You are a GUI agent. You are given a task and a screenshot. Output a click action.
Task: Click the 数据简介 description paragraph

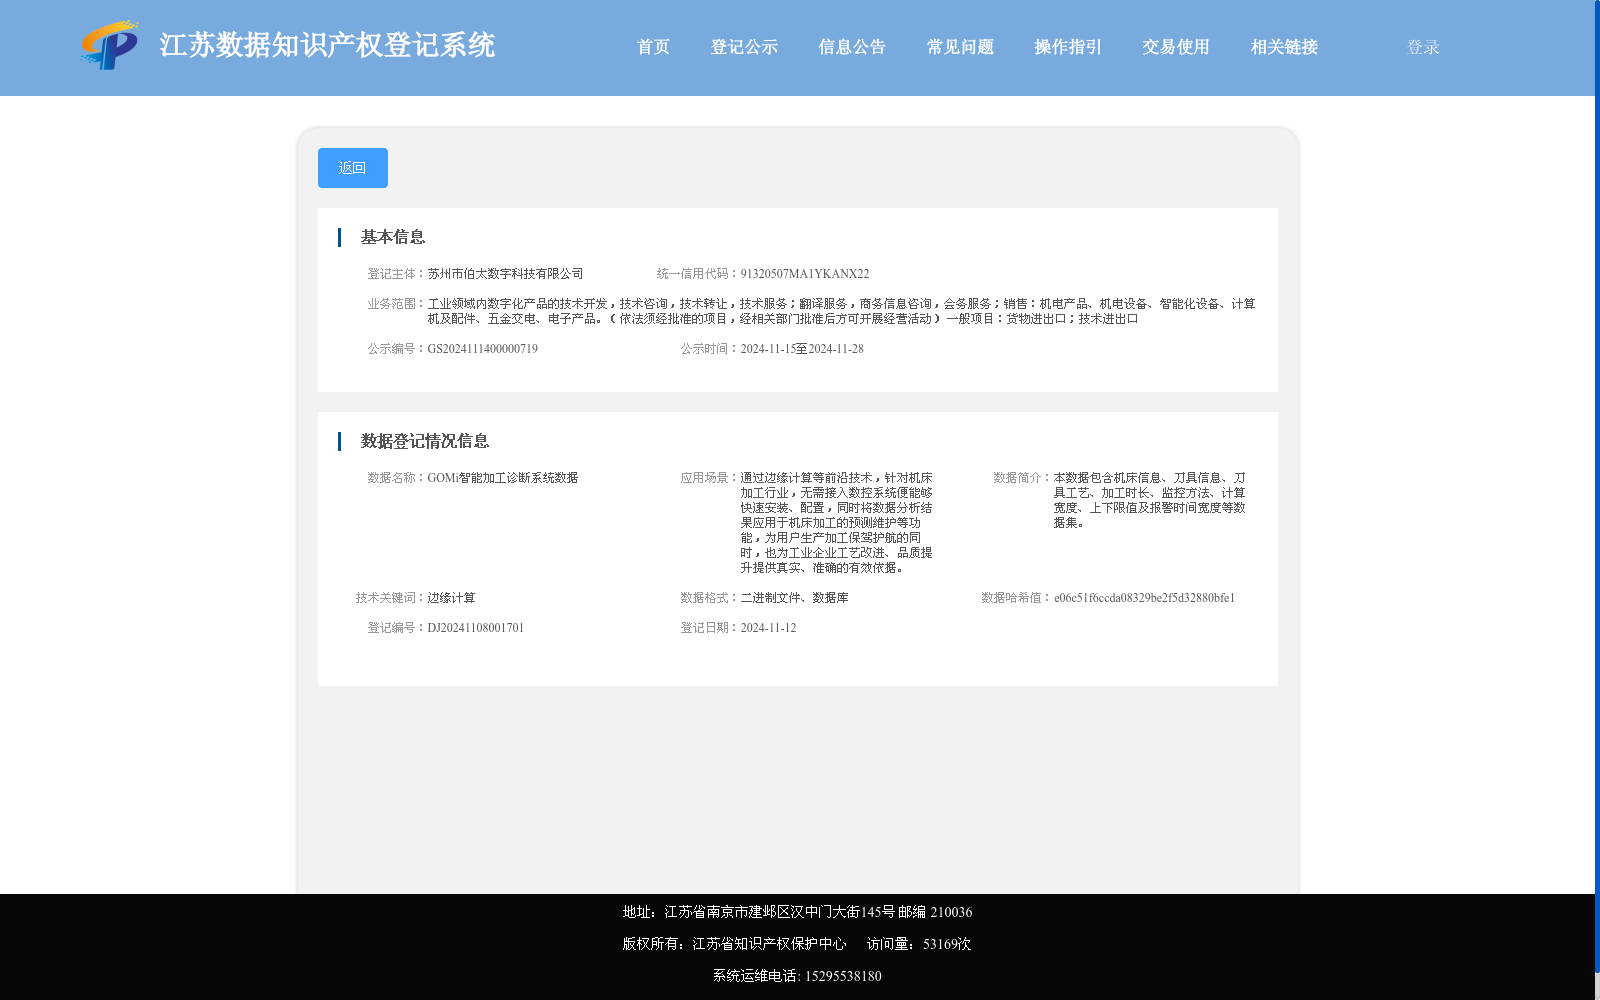click(1150, 500)
